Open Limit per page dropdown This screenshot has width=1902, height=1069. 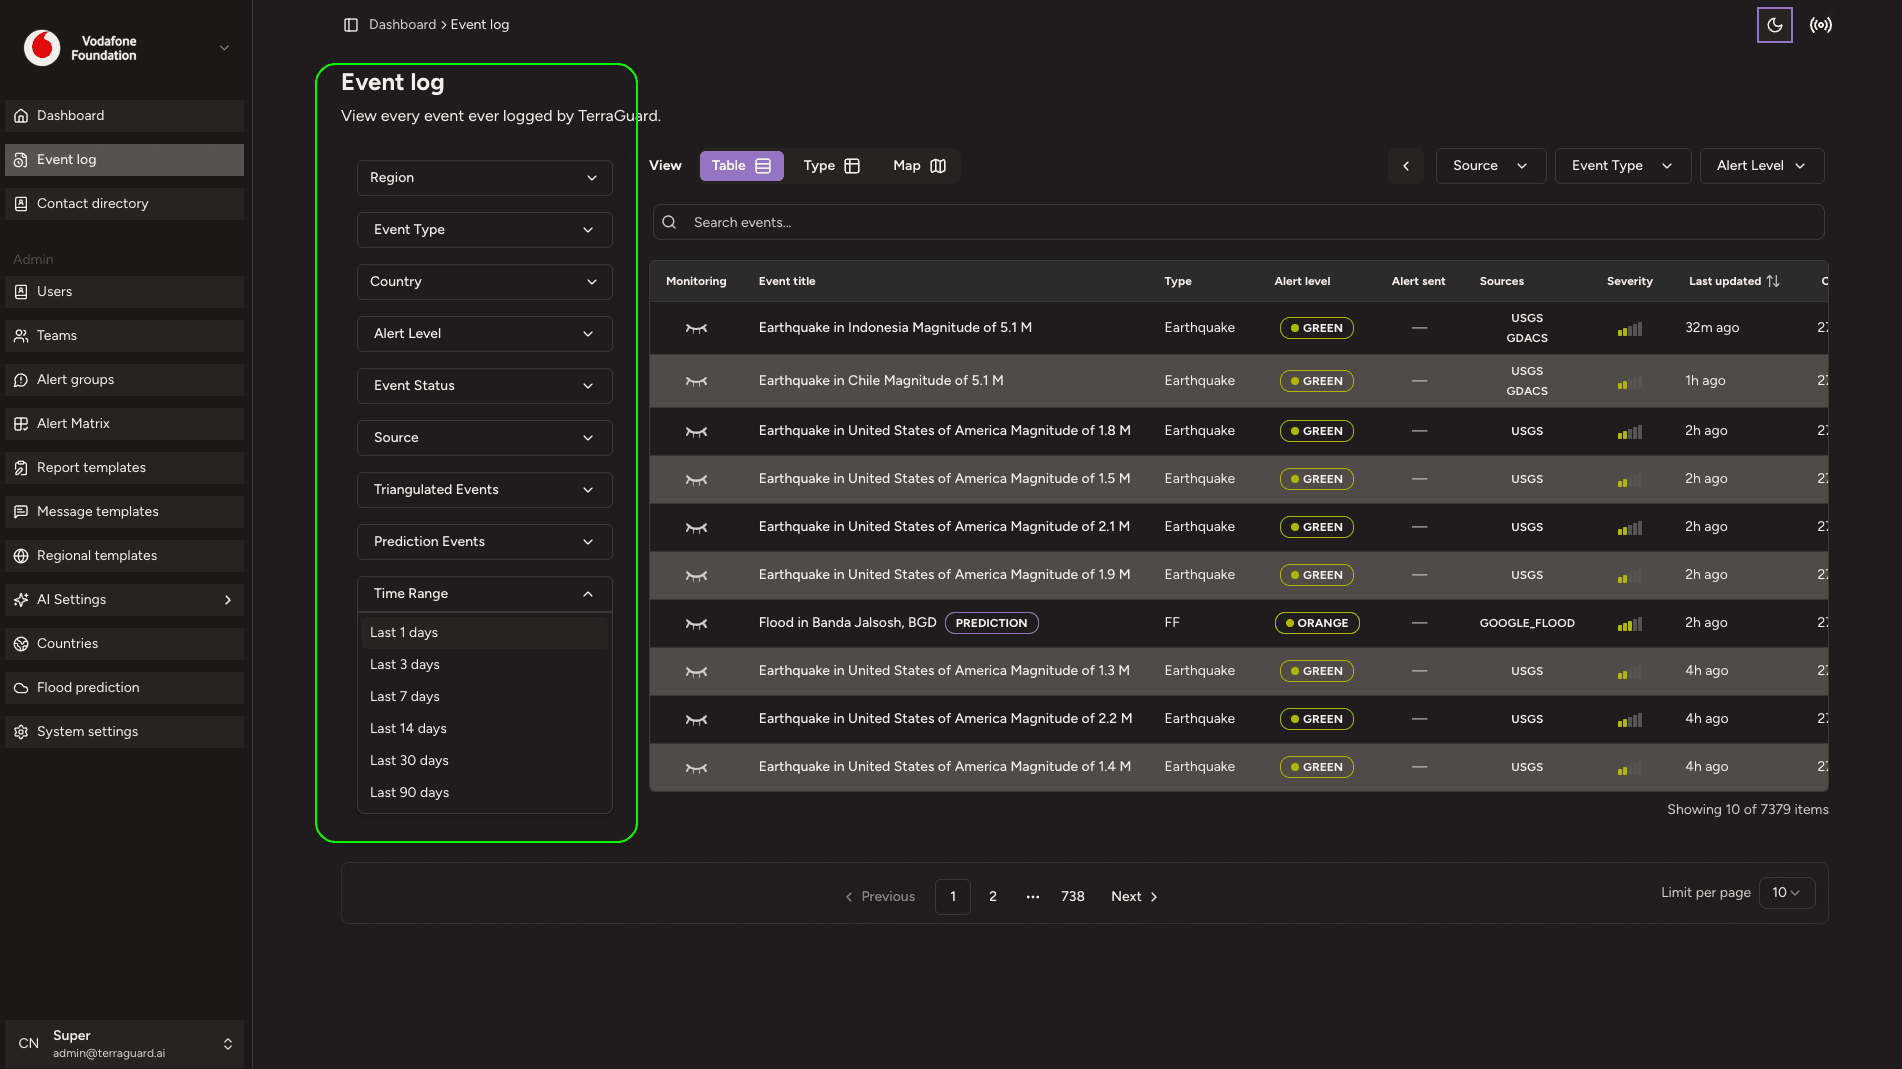[1787, 893]
